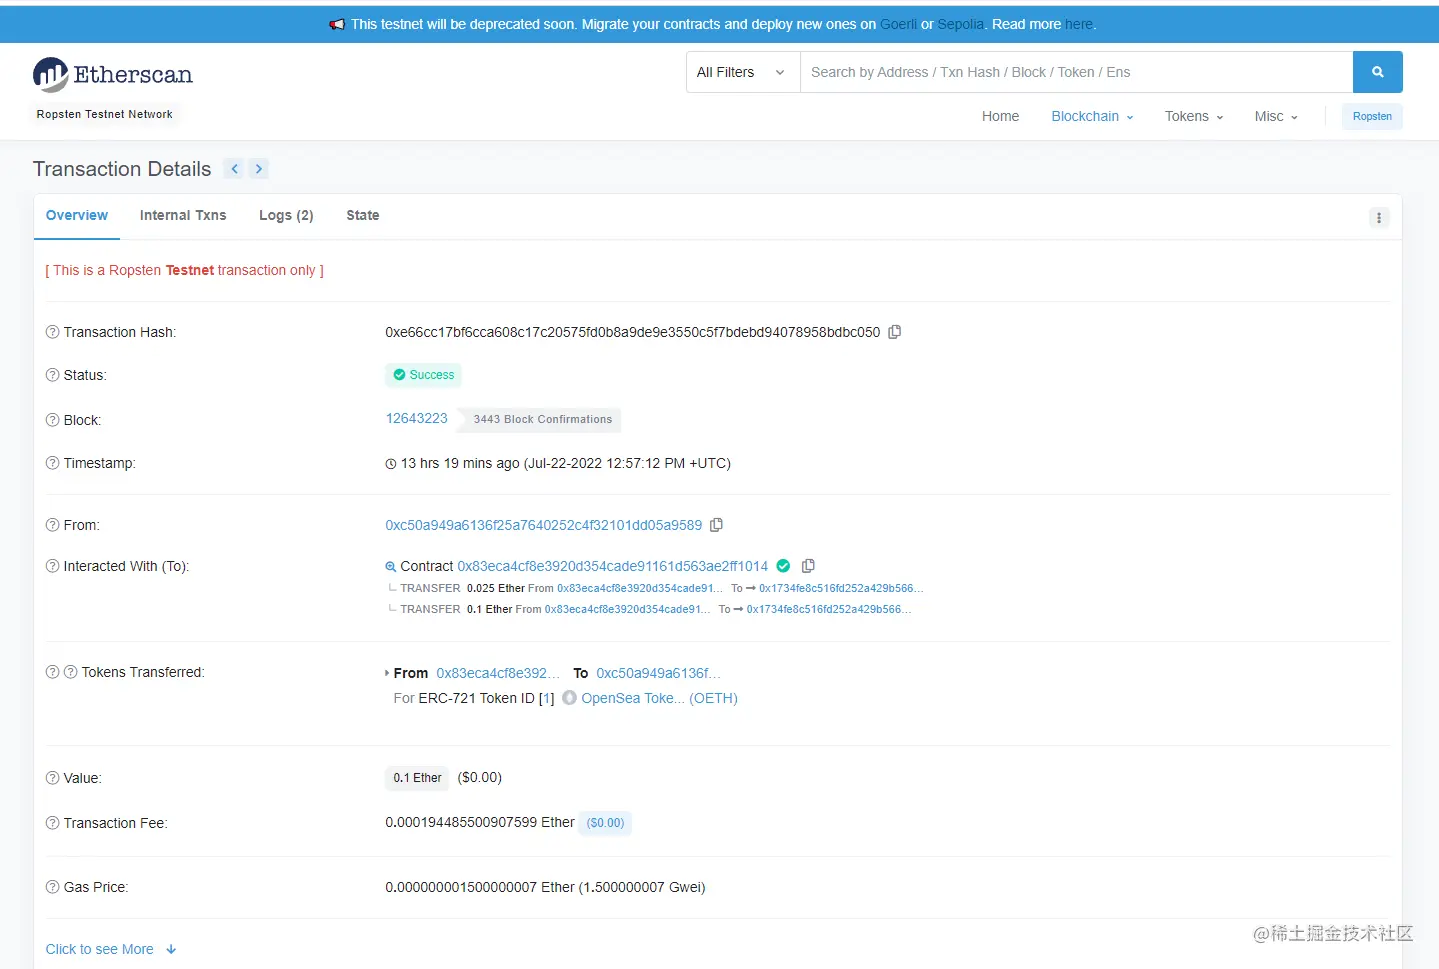This screenshot has height=969, width=1439.
Task: Go to next transaction arrow
Action: (x=259, y=169)
